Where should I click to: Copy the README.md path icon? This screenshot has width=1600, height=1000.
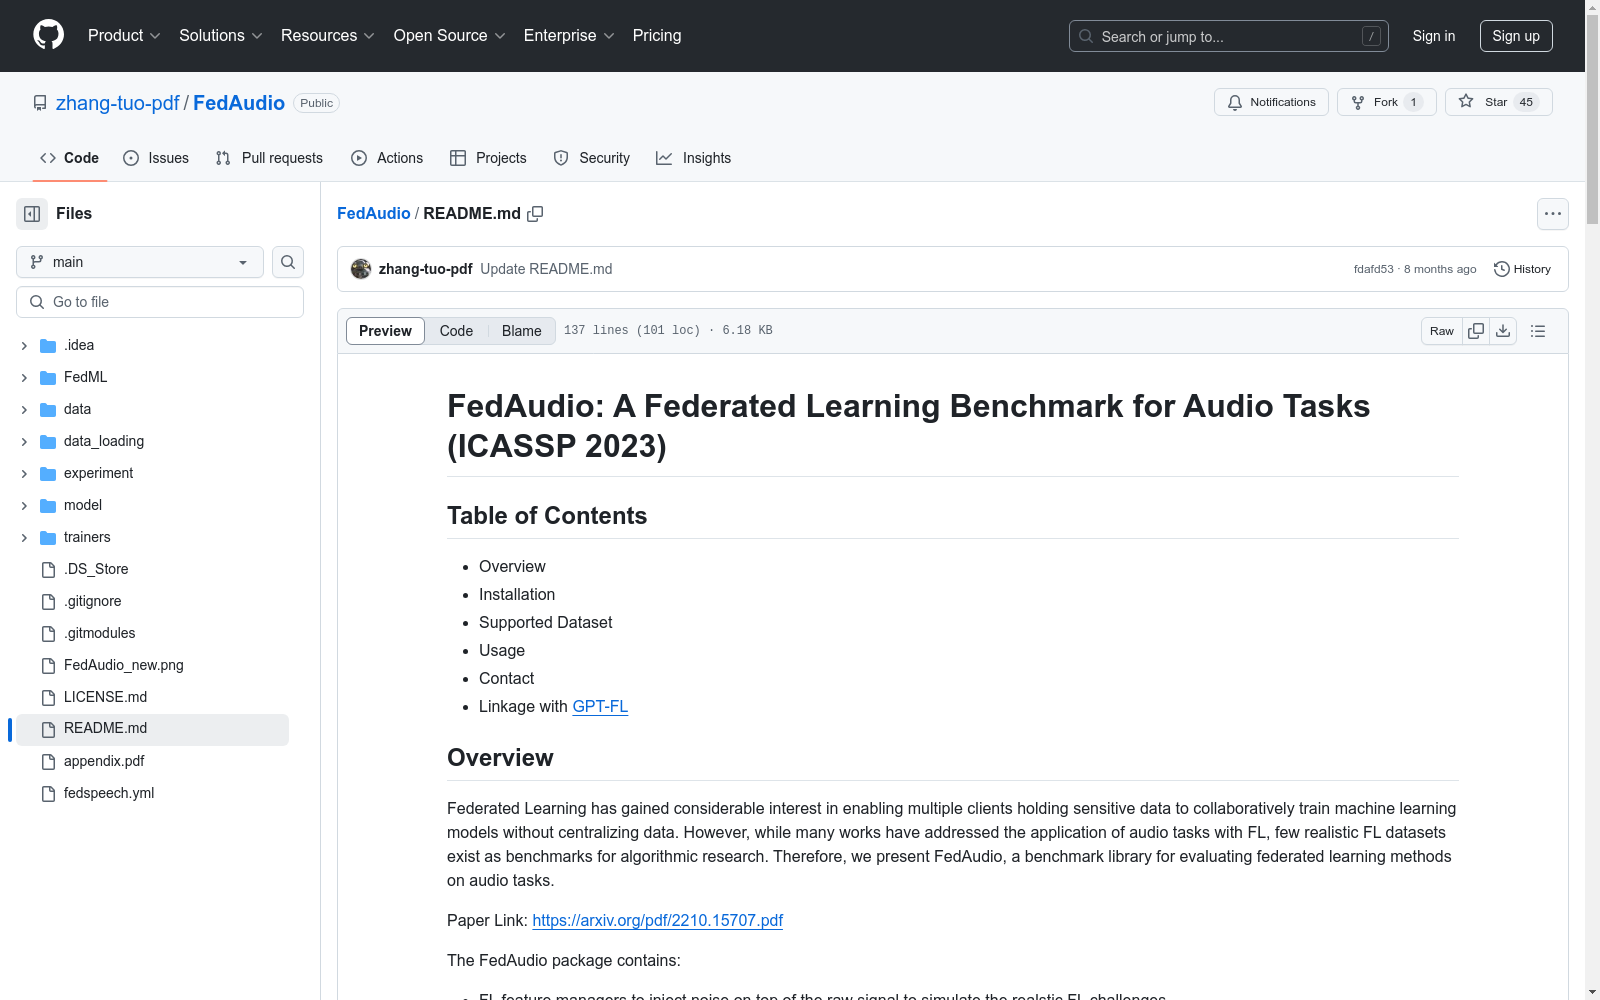coord(535,214)
